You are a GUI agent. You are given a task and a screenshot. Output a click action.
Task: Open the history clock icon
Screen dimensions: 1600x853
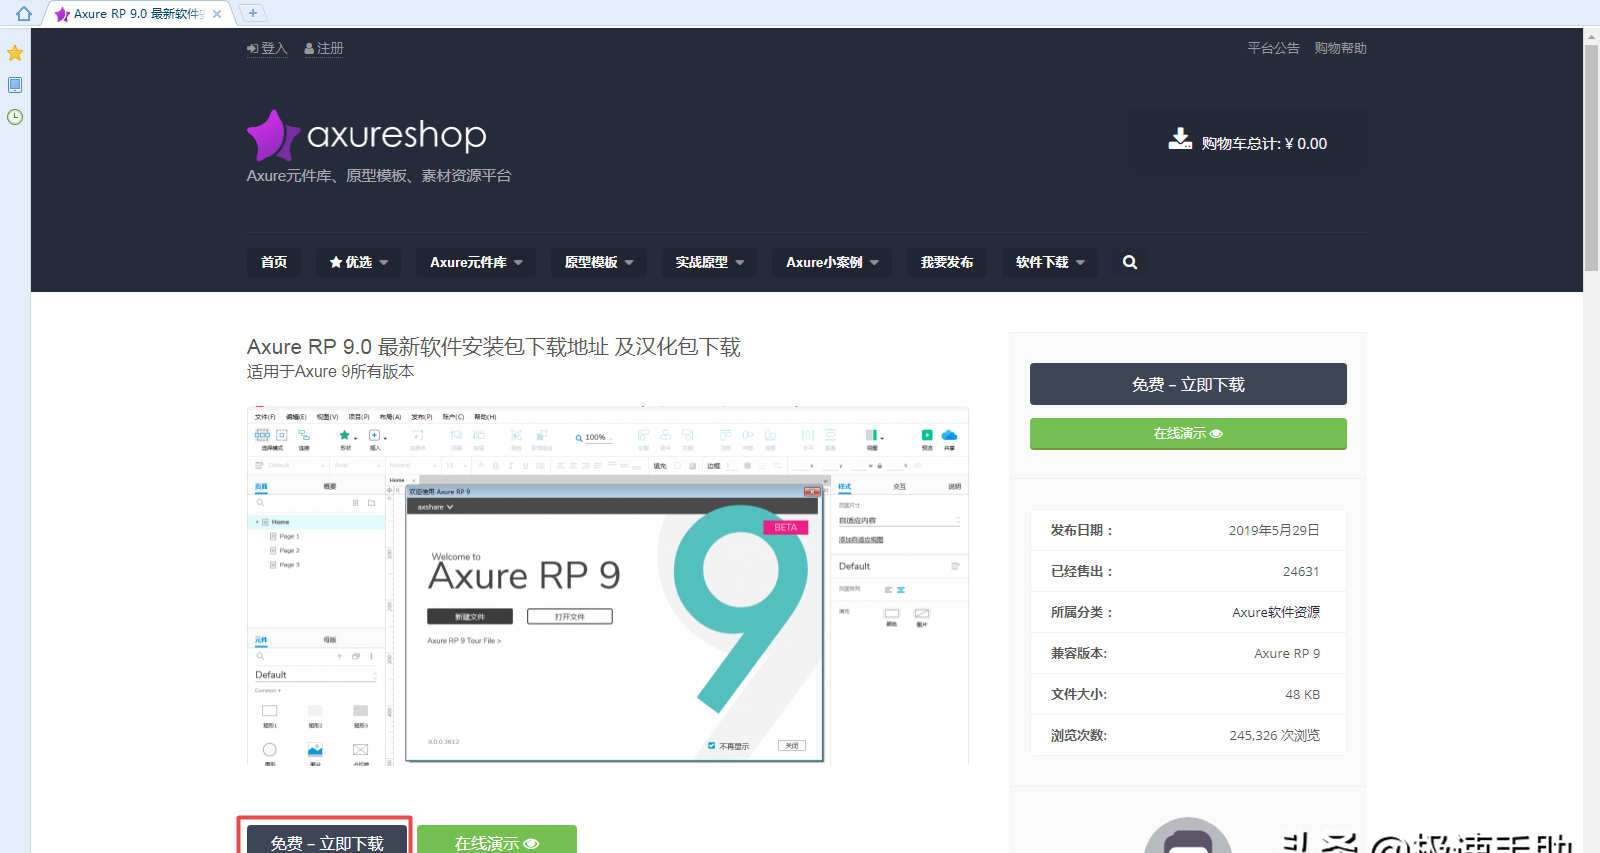pyautogui.click(x=15, y=117)
